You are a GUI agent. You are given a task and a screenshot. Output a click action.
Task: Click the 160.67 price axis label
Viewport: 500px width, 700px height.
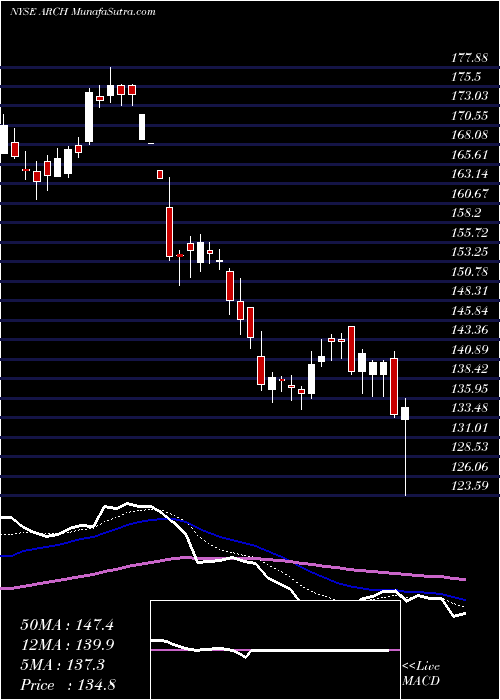coord(471,193)
